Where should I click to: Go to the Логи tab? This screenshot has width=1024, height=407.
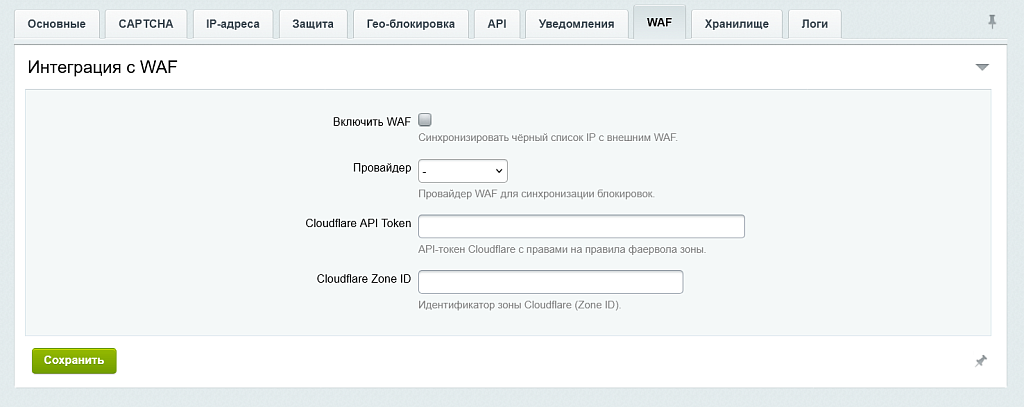[814, 24]
